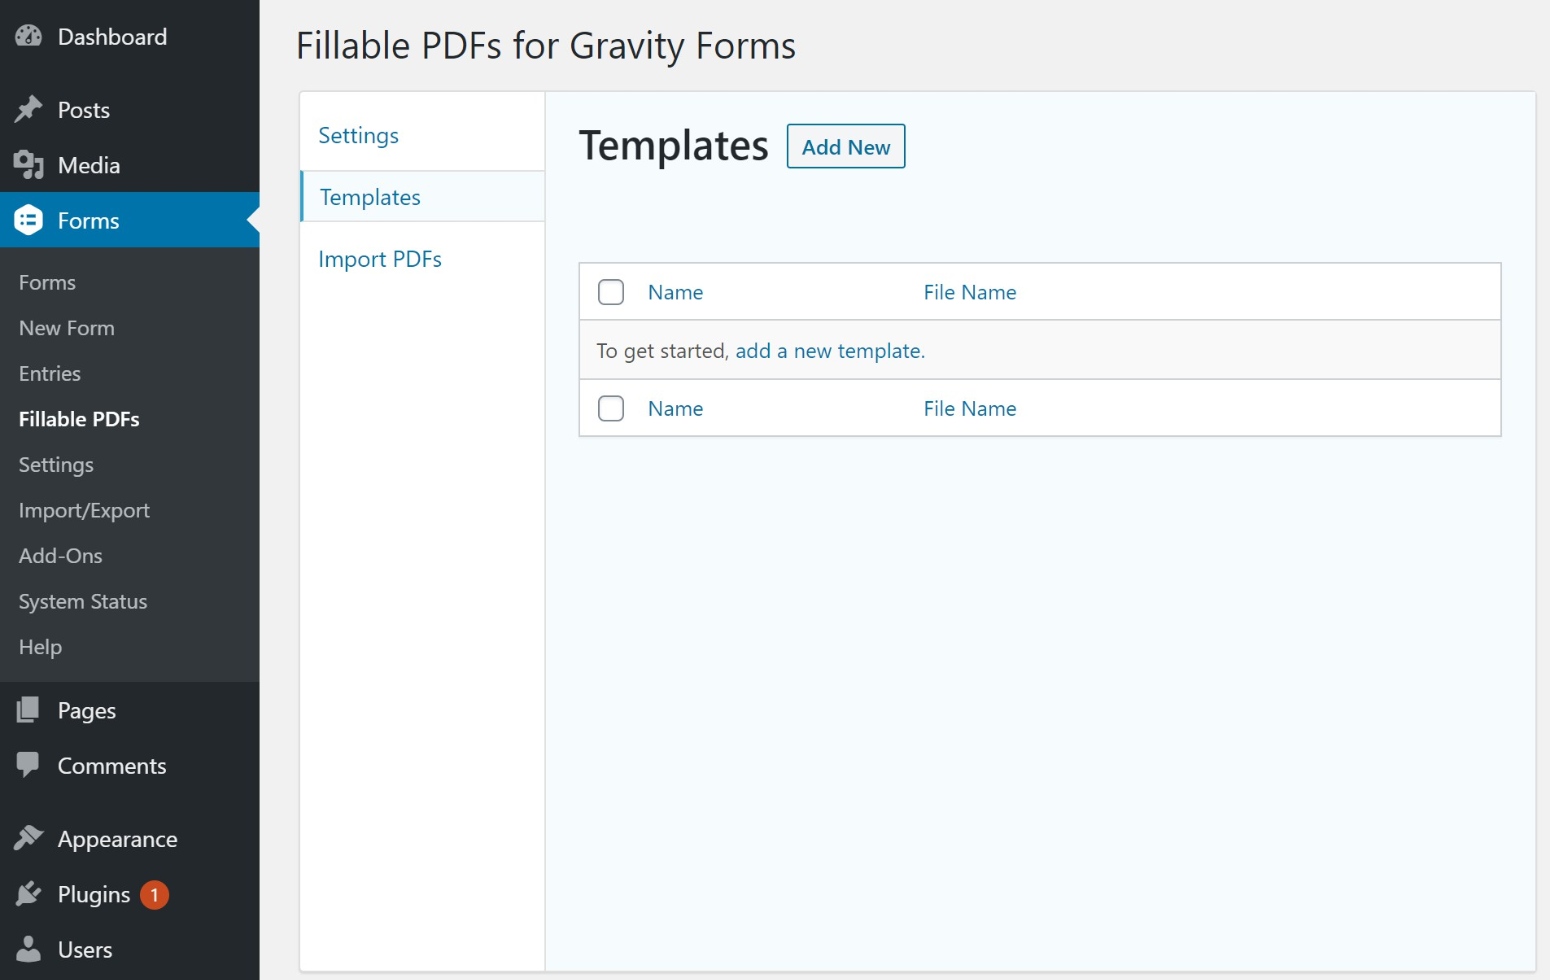The image size is (1550, 980).
Task: Check the select-all checkbox in header row
Action: click(x=610, y=291)
